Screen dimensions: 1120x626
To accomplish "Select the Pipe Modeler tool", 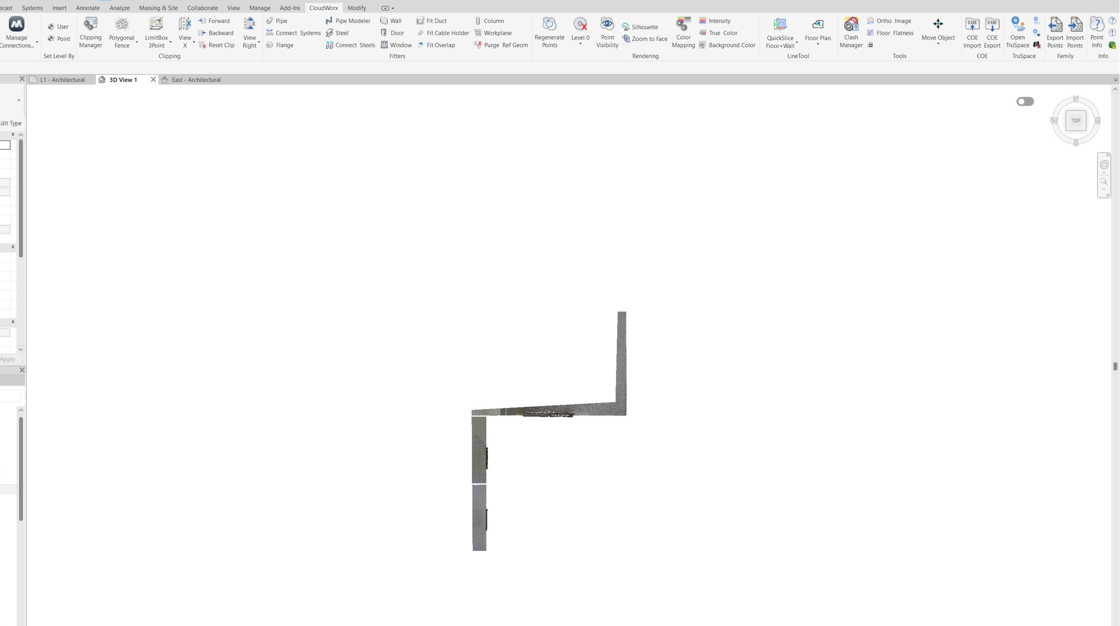I will click(348, 21).
